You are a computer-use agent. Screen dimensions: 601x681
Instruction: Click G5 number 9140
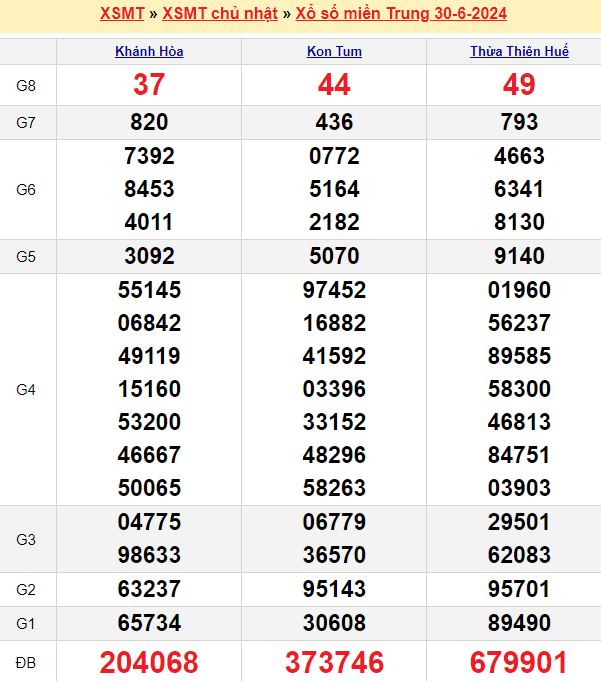pos(519,256)
